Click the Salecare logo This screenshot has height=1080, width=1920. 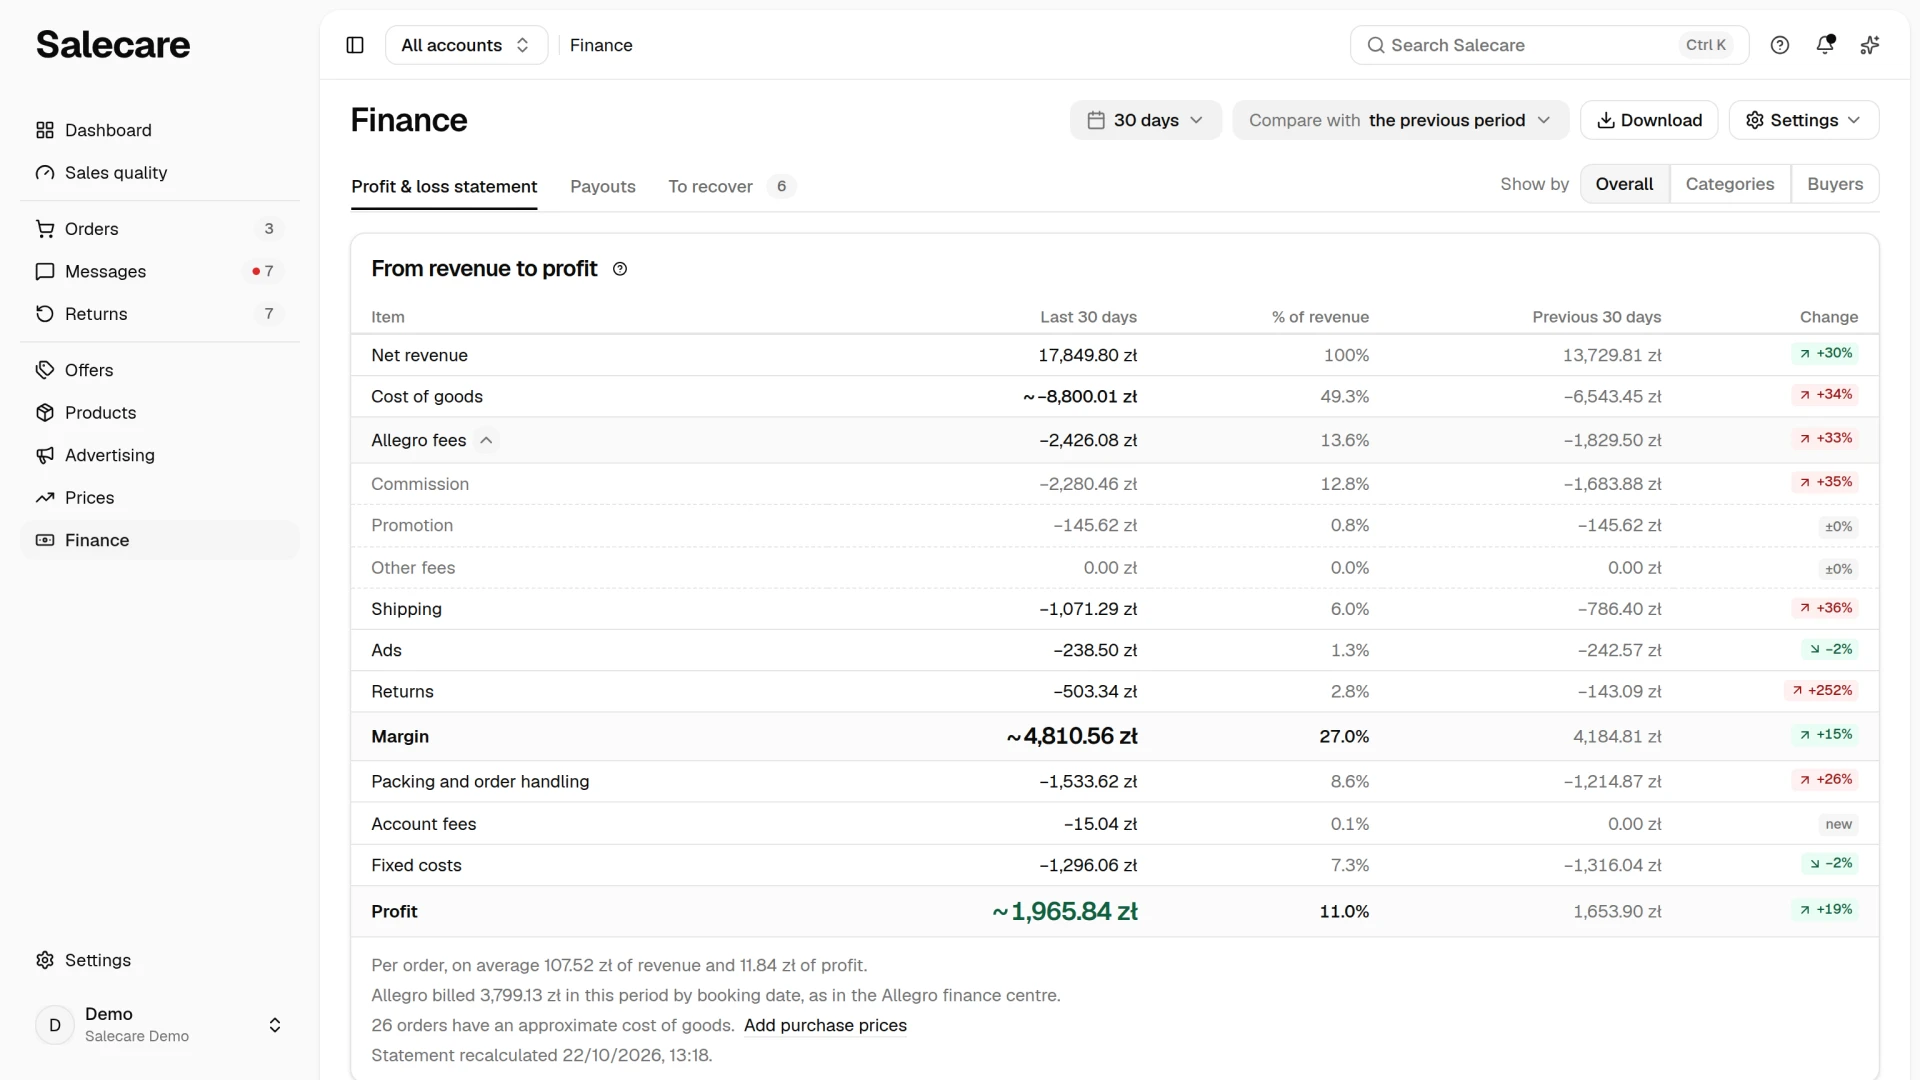click(113, 44)
